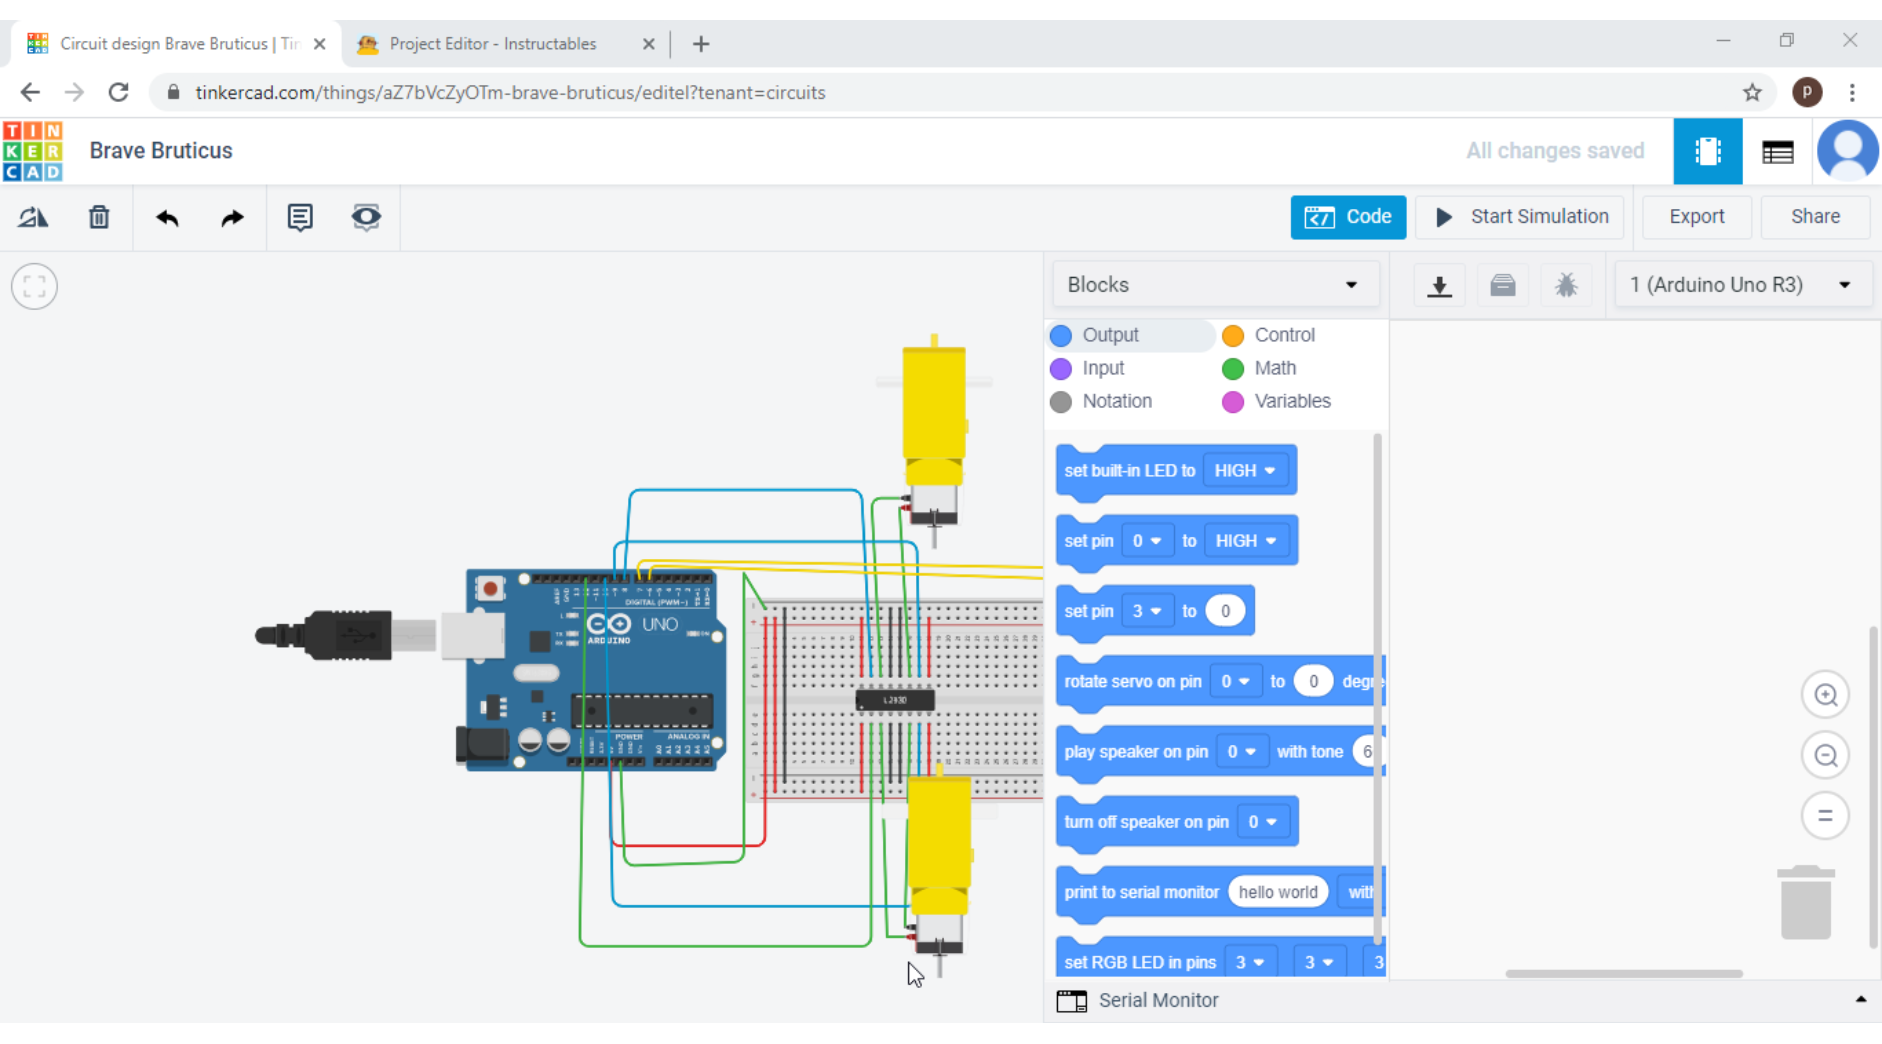Click the rotate component icon
Screen dimensions: 1882x1044
(33, 217)
